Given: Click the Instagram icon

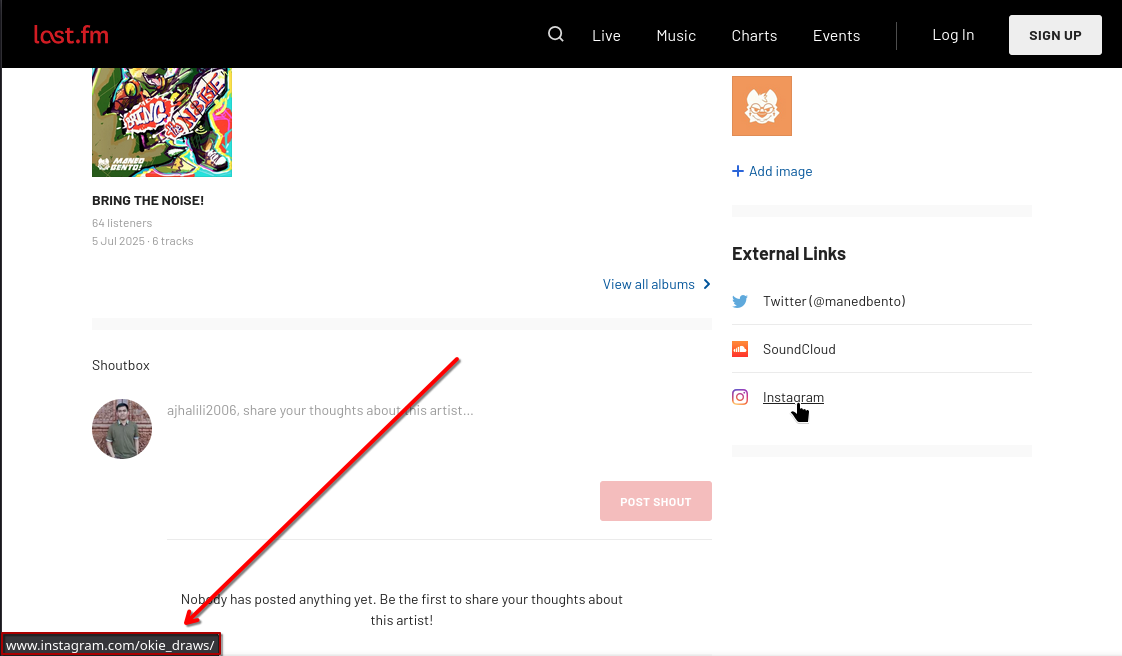Looking at the screenshot, I should point(740,397).
